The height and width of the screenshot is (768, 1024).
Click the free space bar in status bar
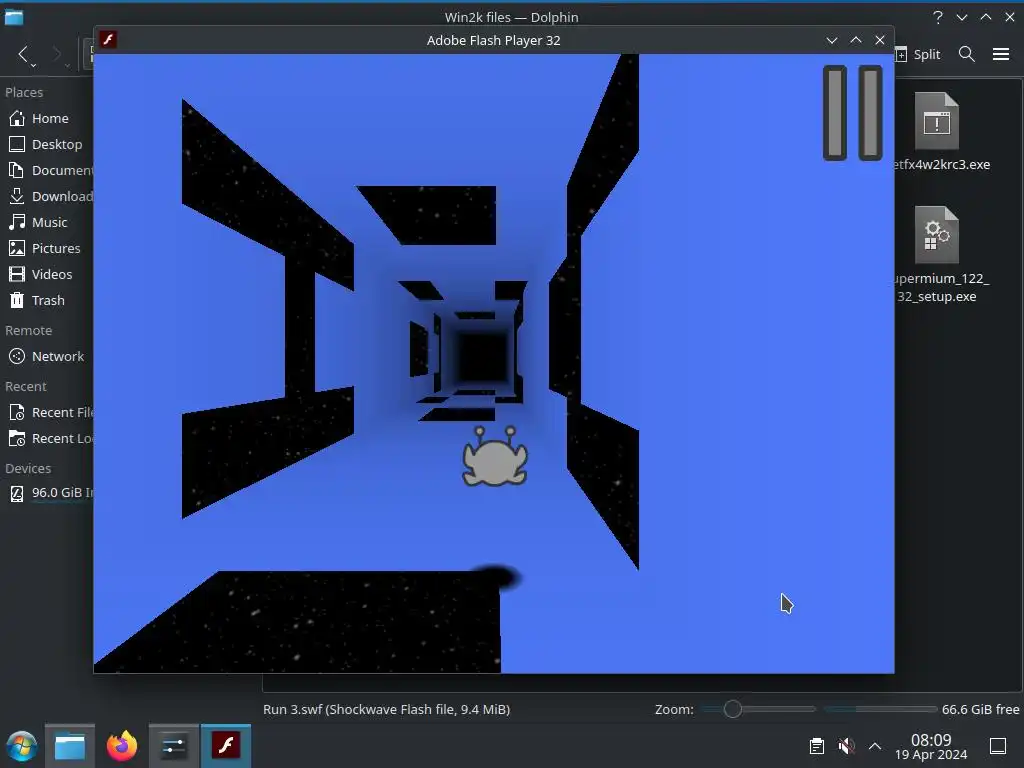(x=880, y=709)
